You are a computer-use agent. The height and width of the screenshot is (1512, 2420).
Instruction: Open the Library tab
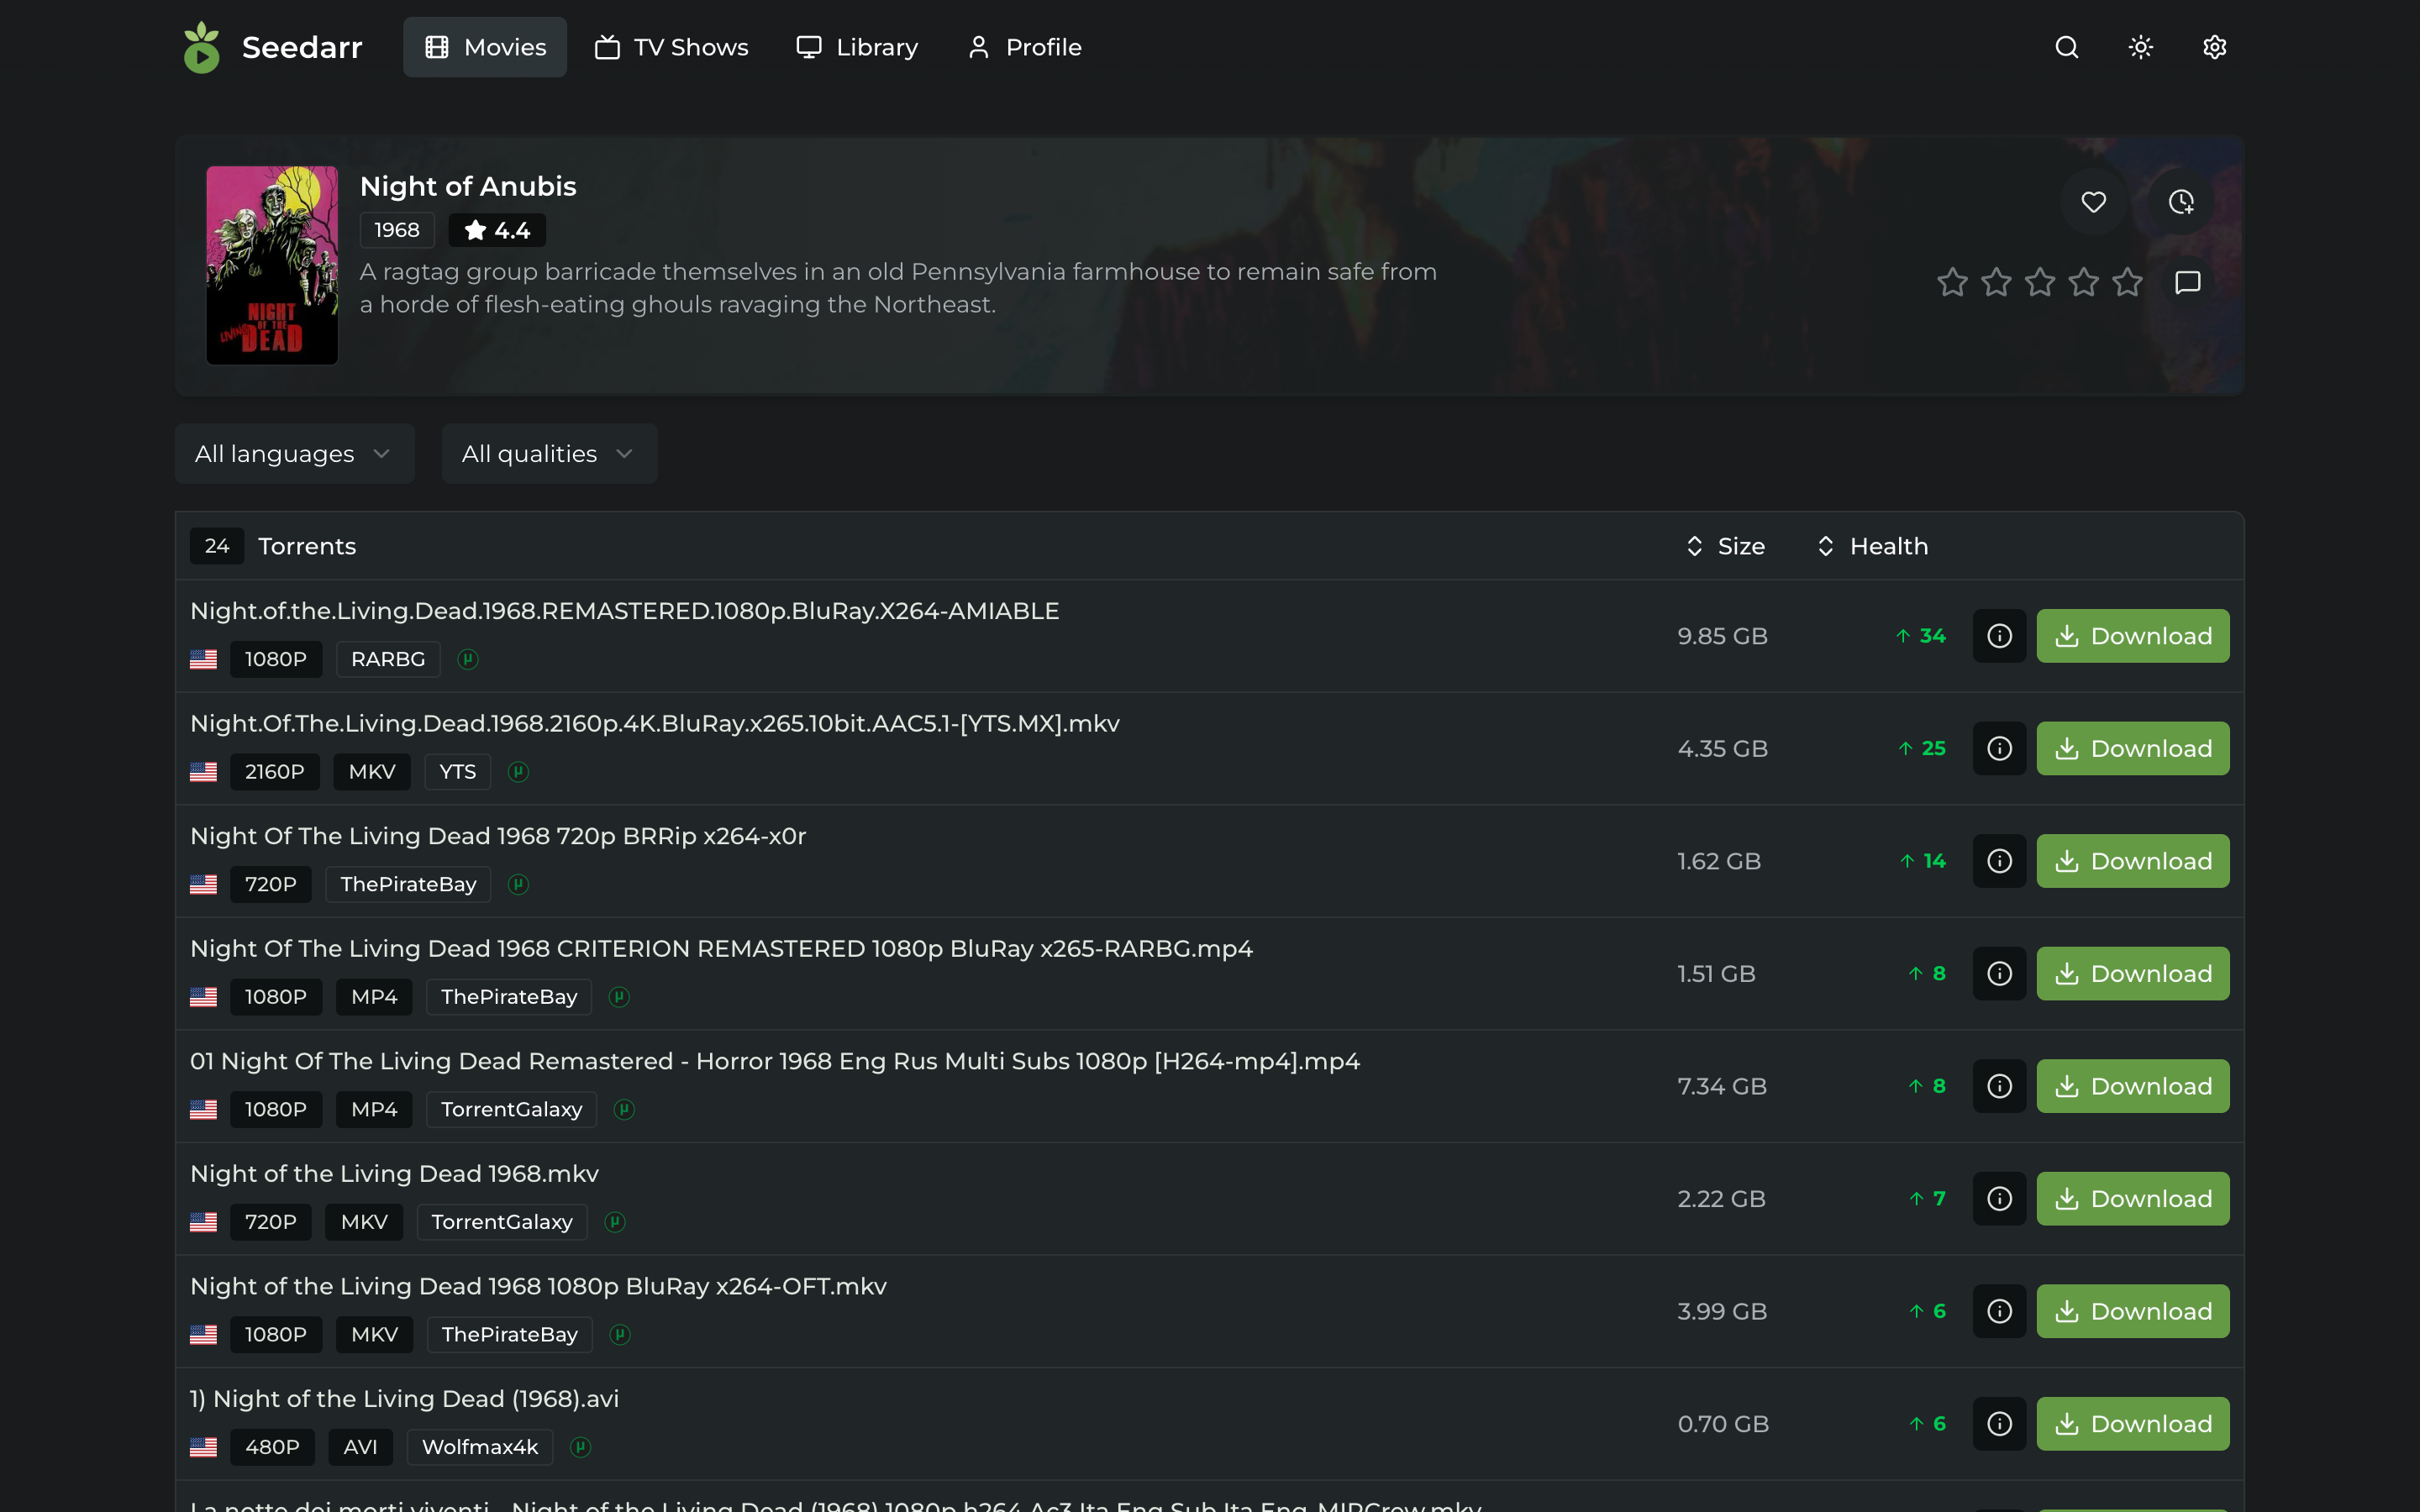[x=857, y=47]
